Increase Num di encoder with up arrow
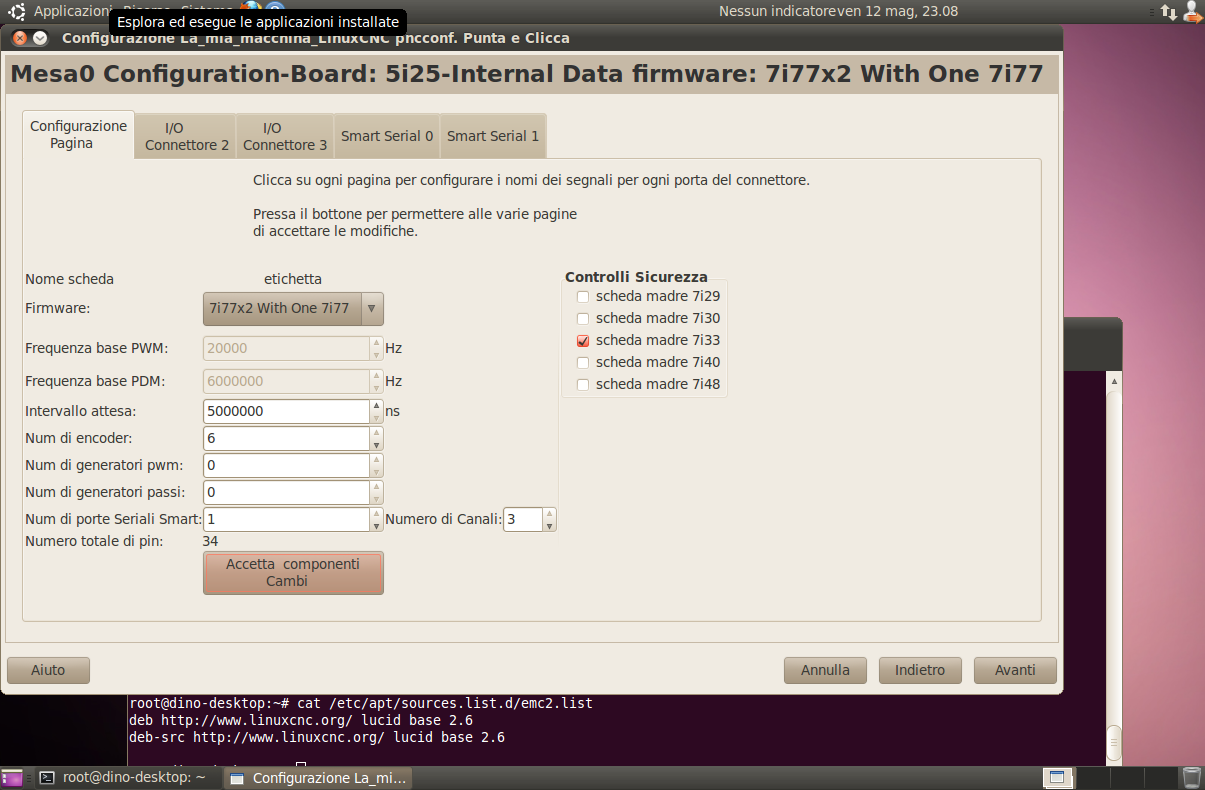Image resolution: width=1205 pixels, height=790 pixels. pos(377,432)
